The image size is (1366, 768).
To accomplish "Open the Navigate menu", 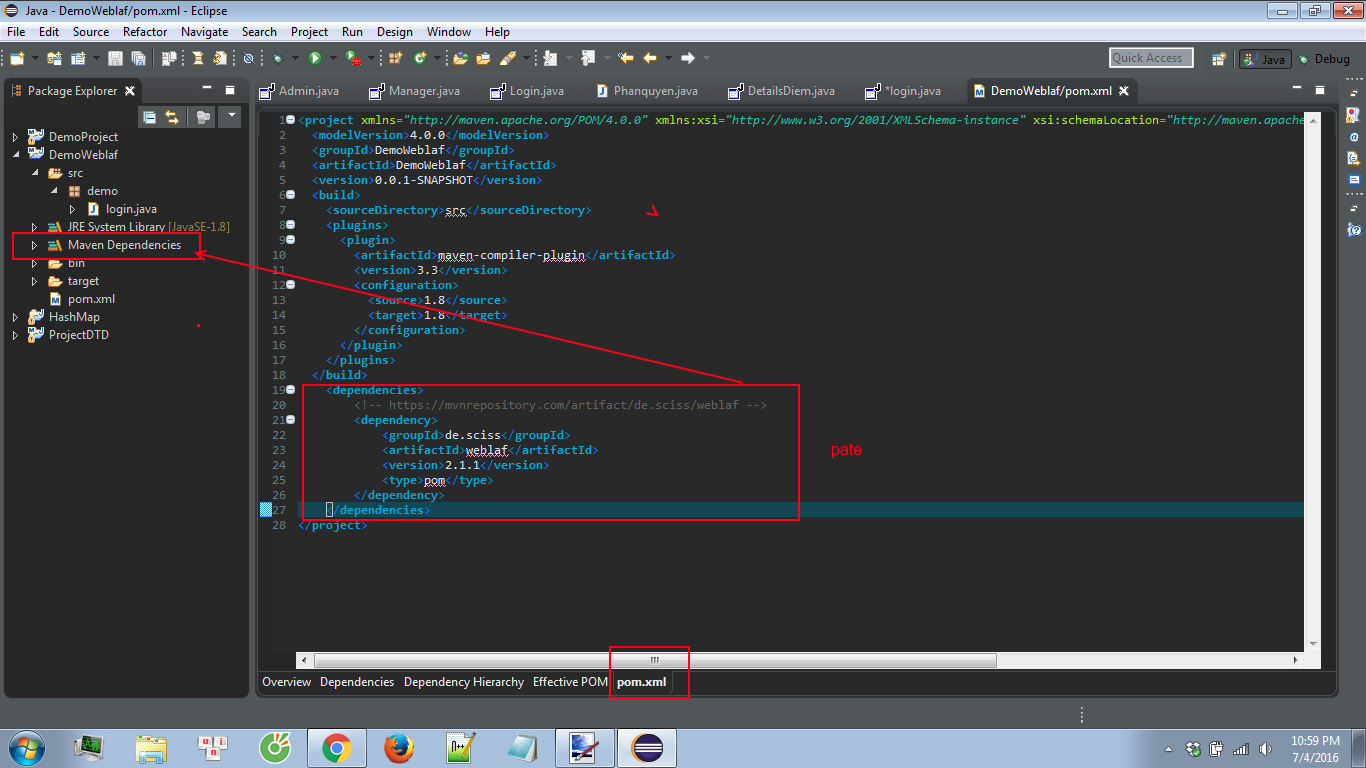I will [204, 32].
